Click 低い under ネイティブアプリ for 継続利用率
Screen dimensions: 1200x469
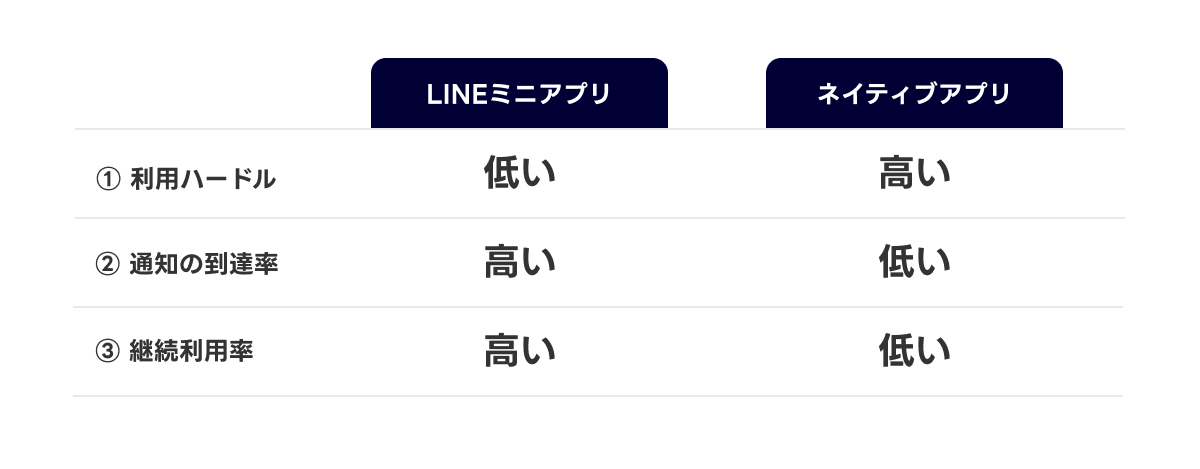914,350
